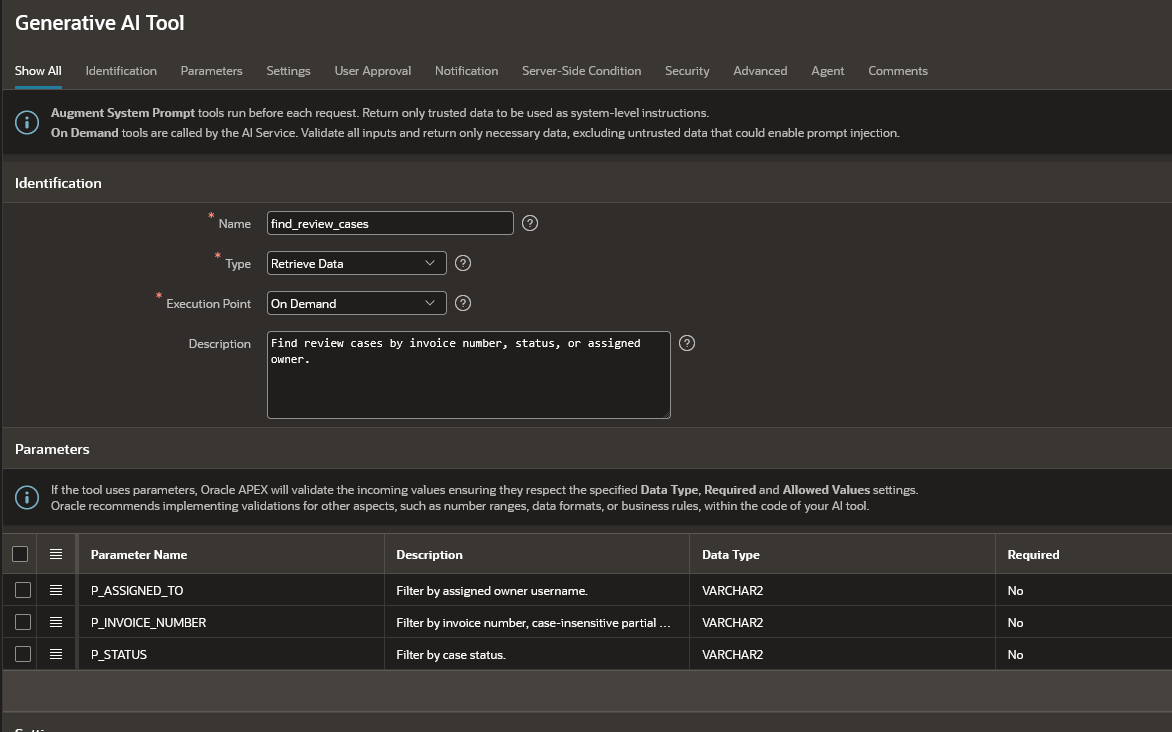Select the P_ASSIGNED_TO row checkbox
The height and width of the screenshot is (732, 1172).
point(23,590)
